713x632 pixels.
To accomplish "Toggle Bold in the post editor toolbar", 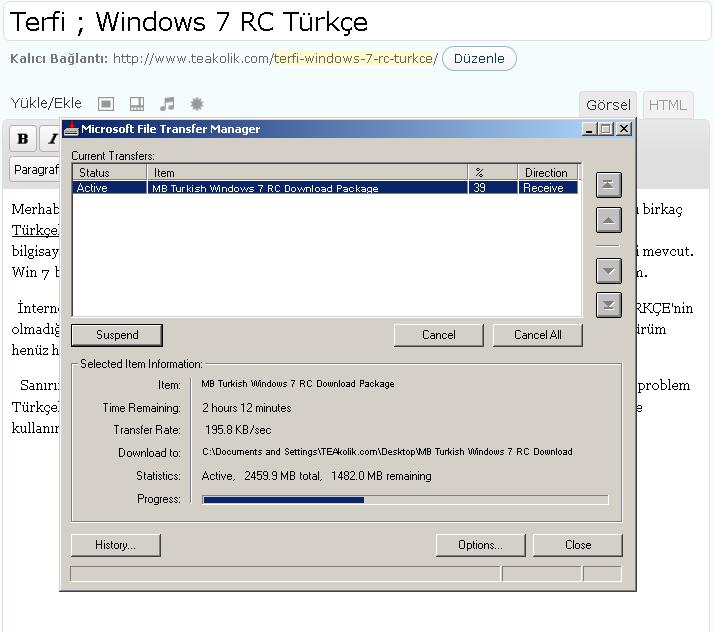I will click(x=23, y=138).
